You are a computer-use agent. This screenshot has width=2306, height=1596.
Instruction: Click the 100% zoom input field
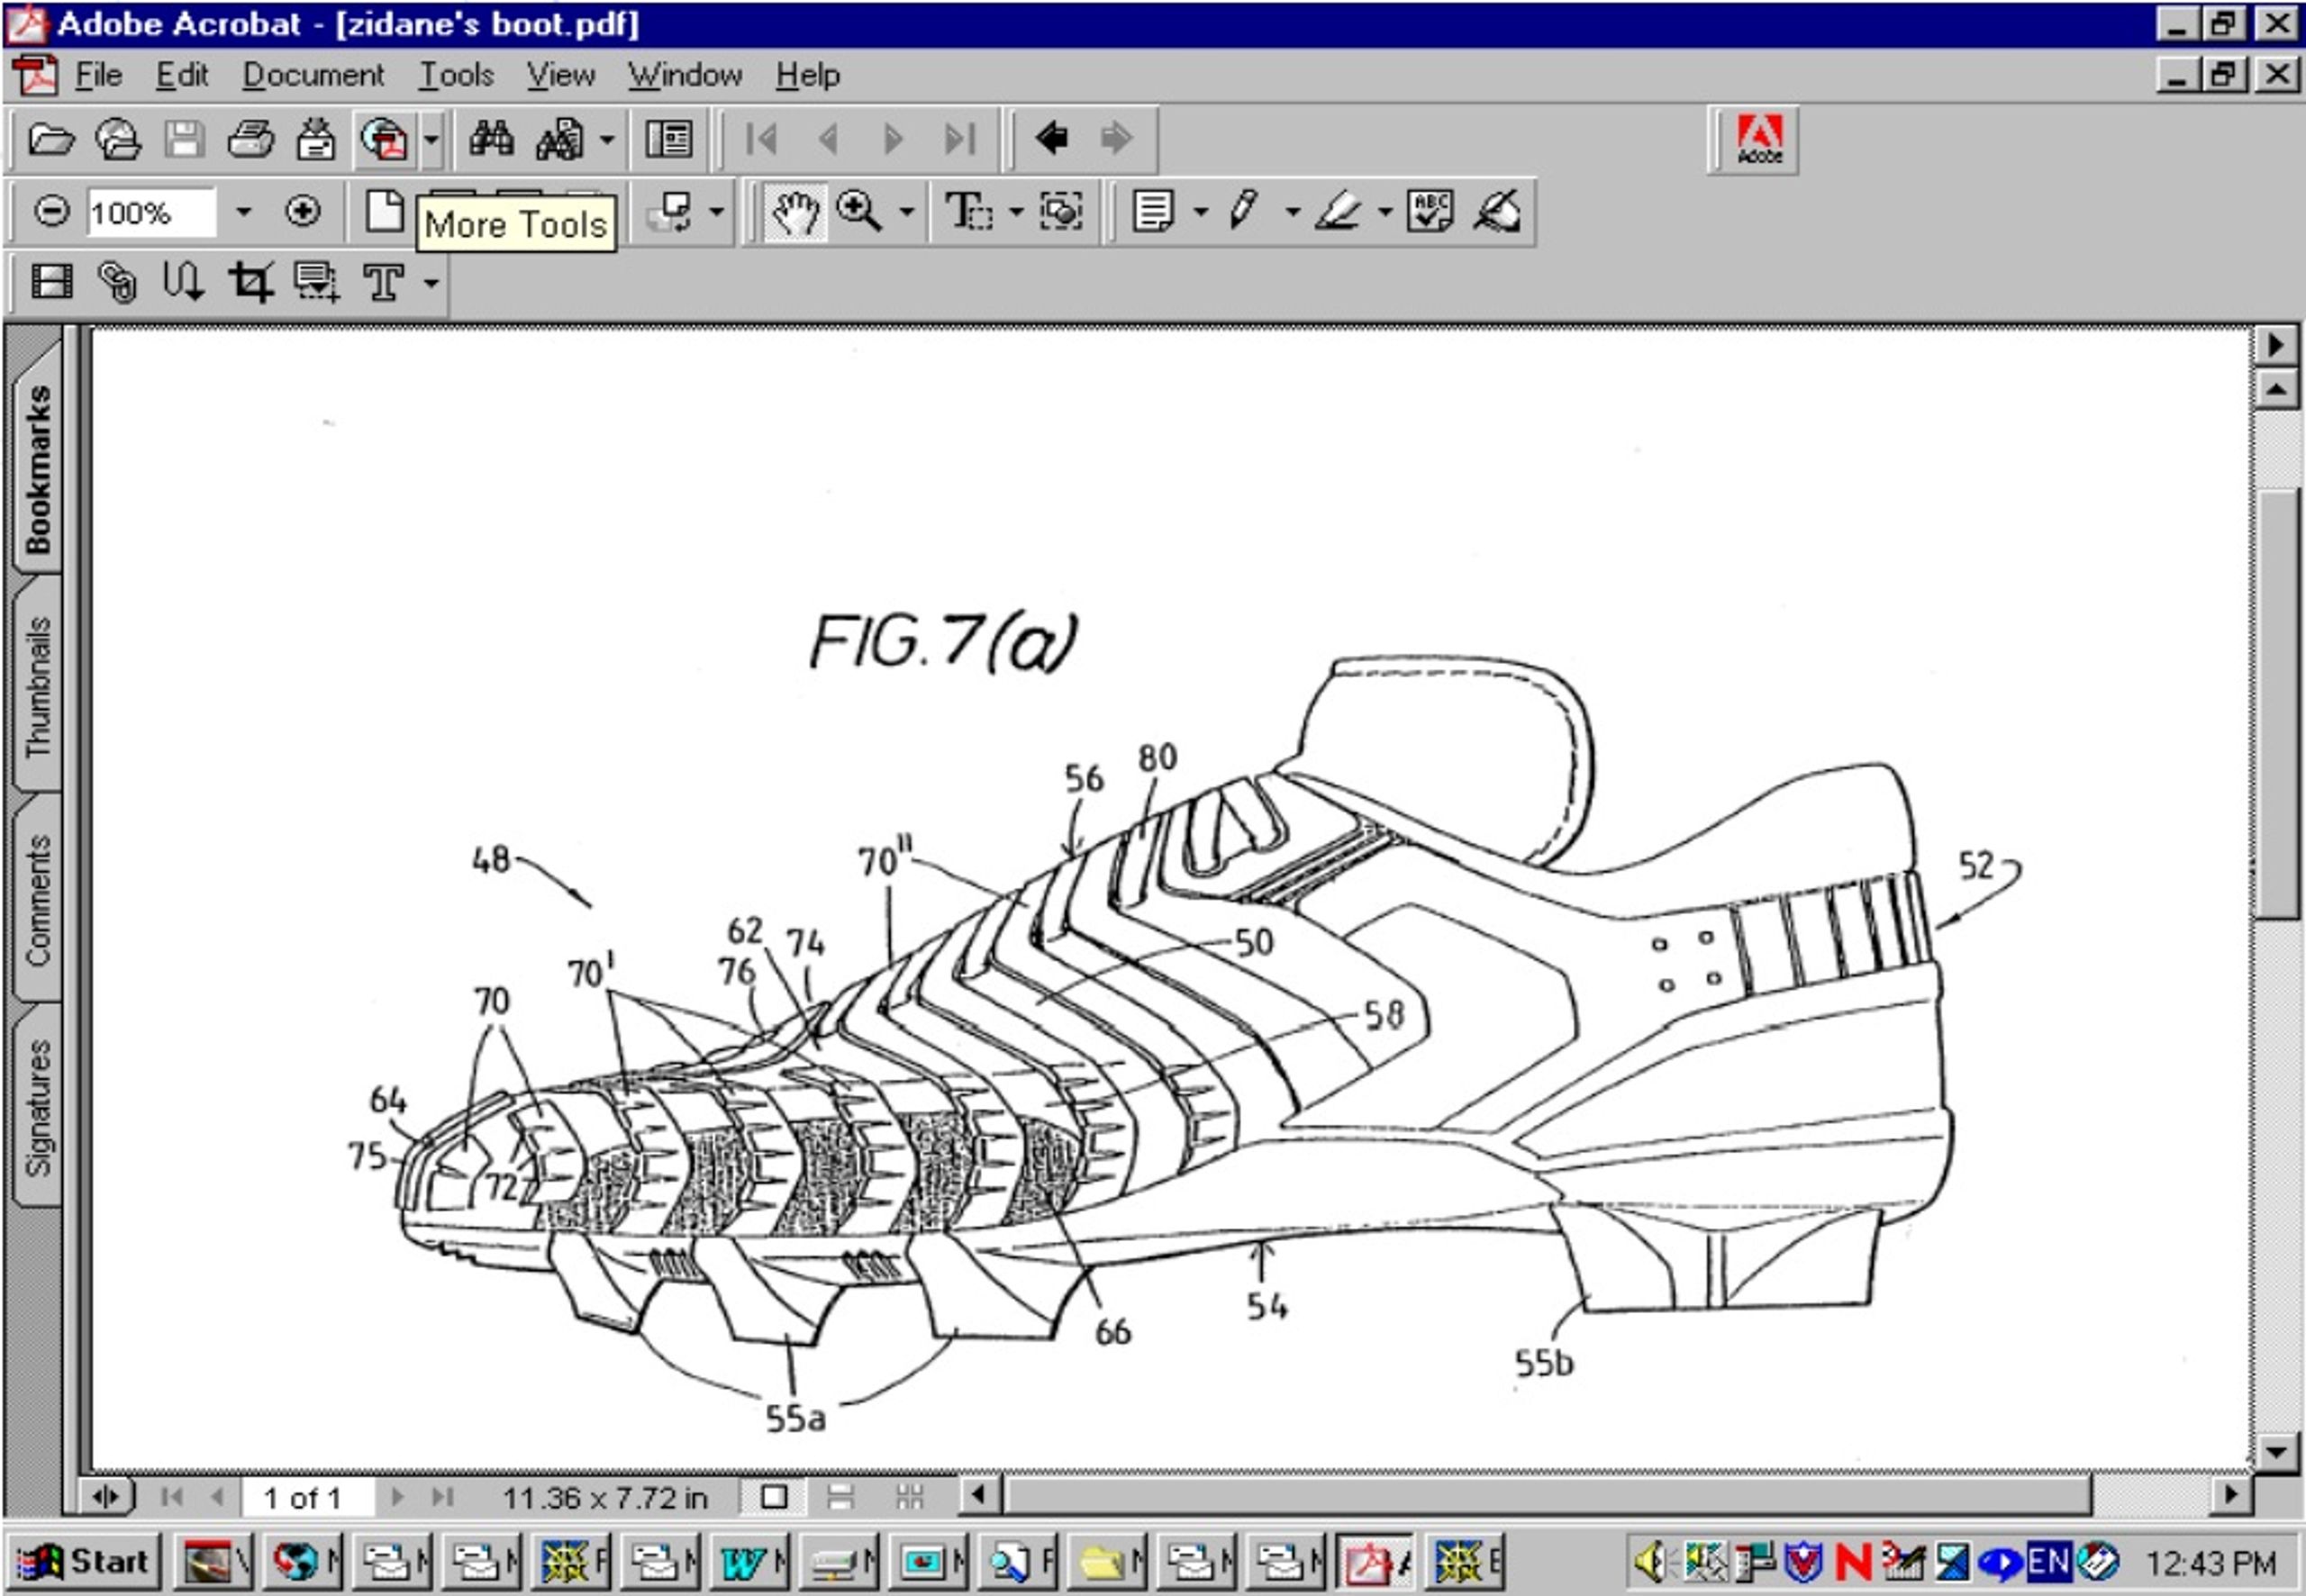coord(150,212)
